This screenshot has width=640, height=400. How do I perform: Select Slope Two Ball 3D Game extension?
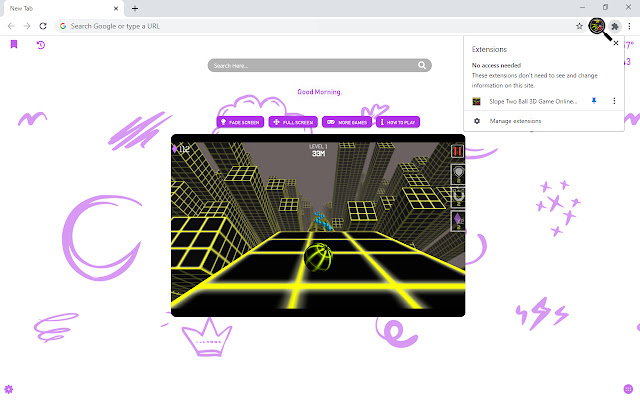coord(532,101)
